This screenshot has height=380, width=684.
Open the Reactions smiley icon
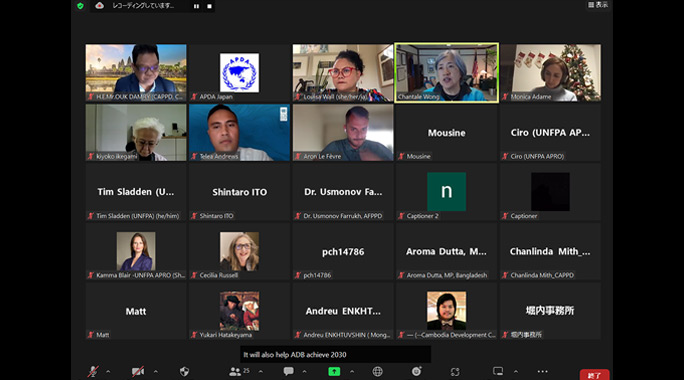(x=417, y=371)
